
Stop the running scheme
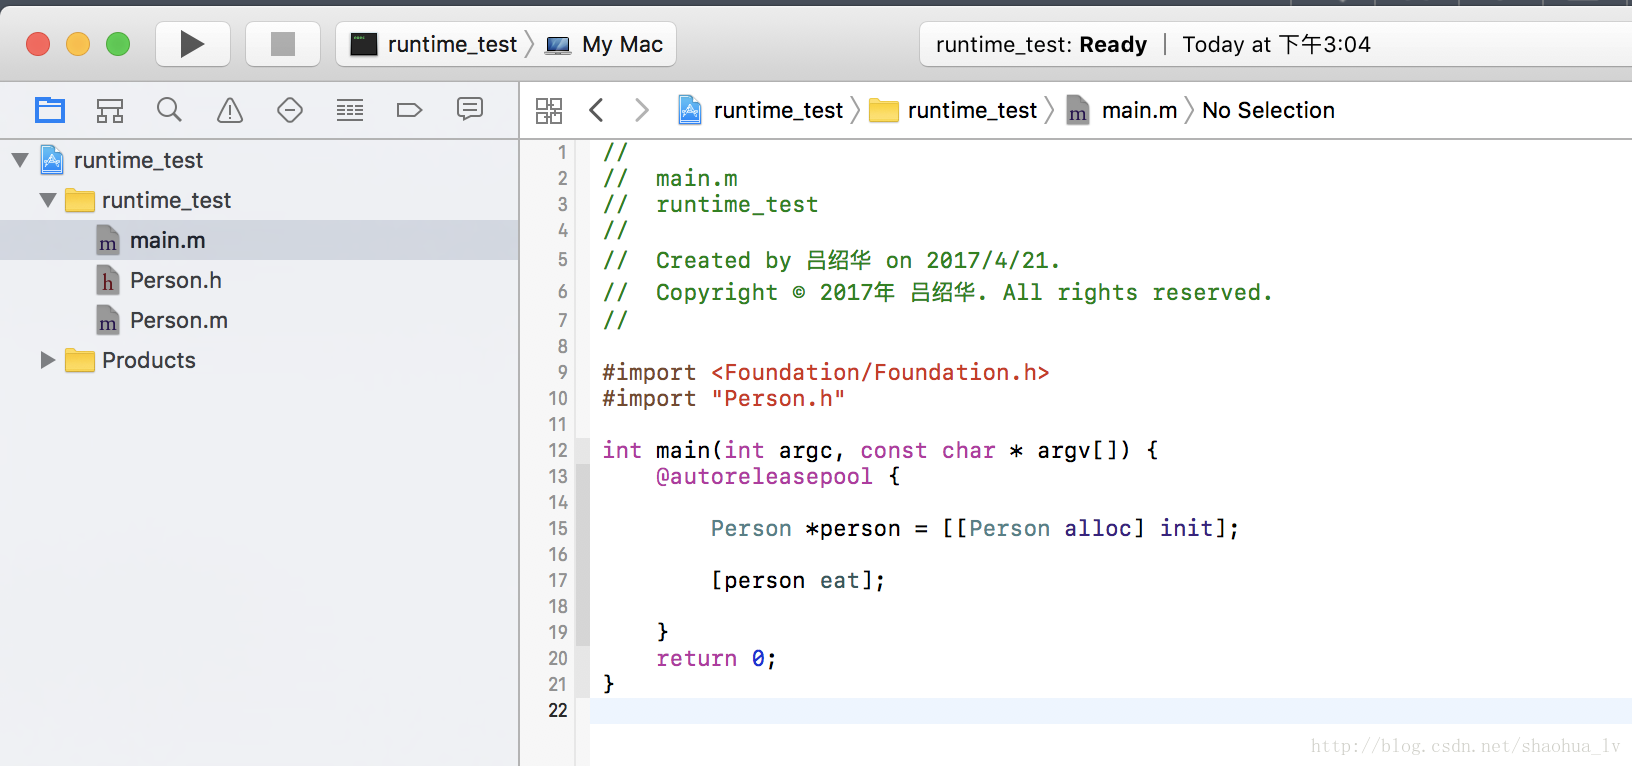point(283,44)
